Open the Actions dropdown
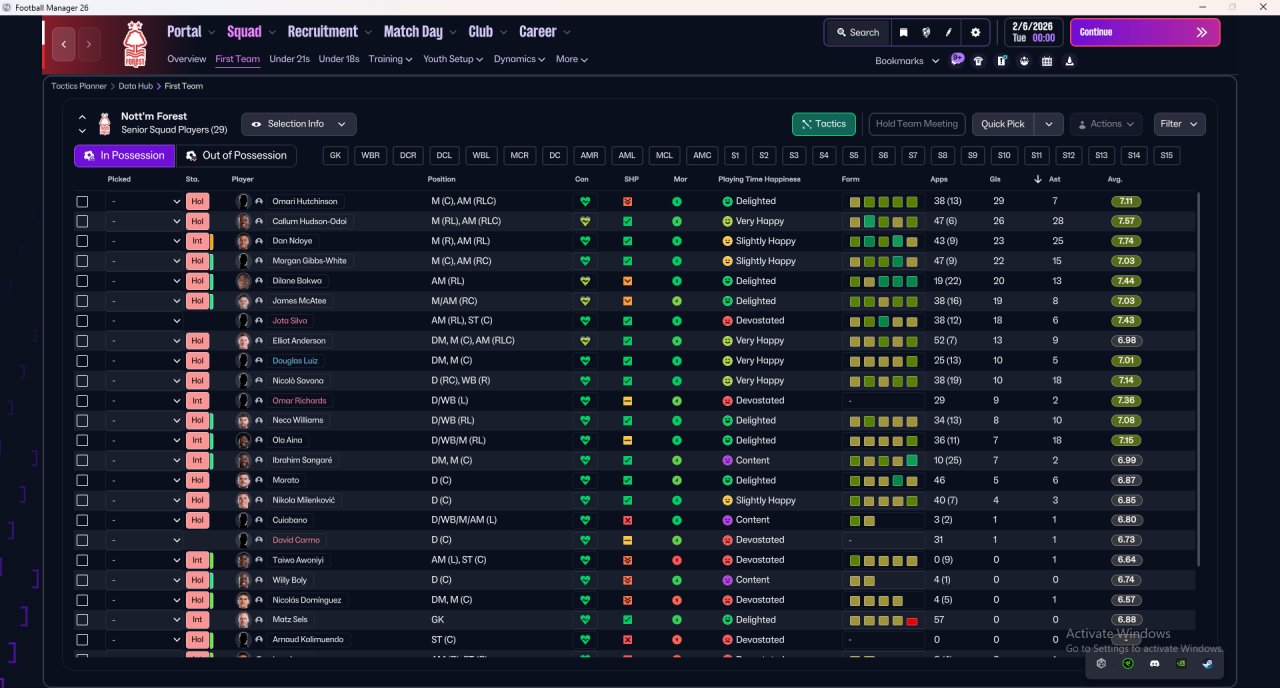1280x688 pixels. click(x=1106, y=124)
